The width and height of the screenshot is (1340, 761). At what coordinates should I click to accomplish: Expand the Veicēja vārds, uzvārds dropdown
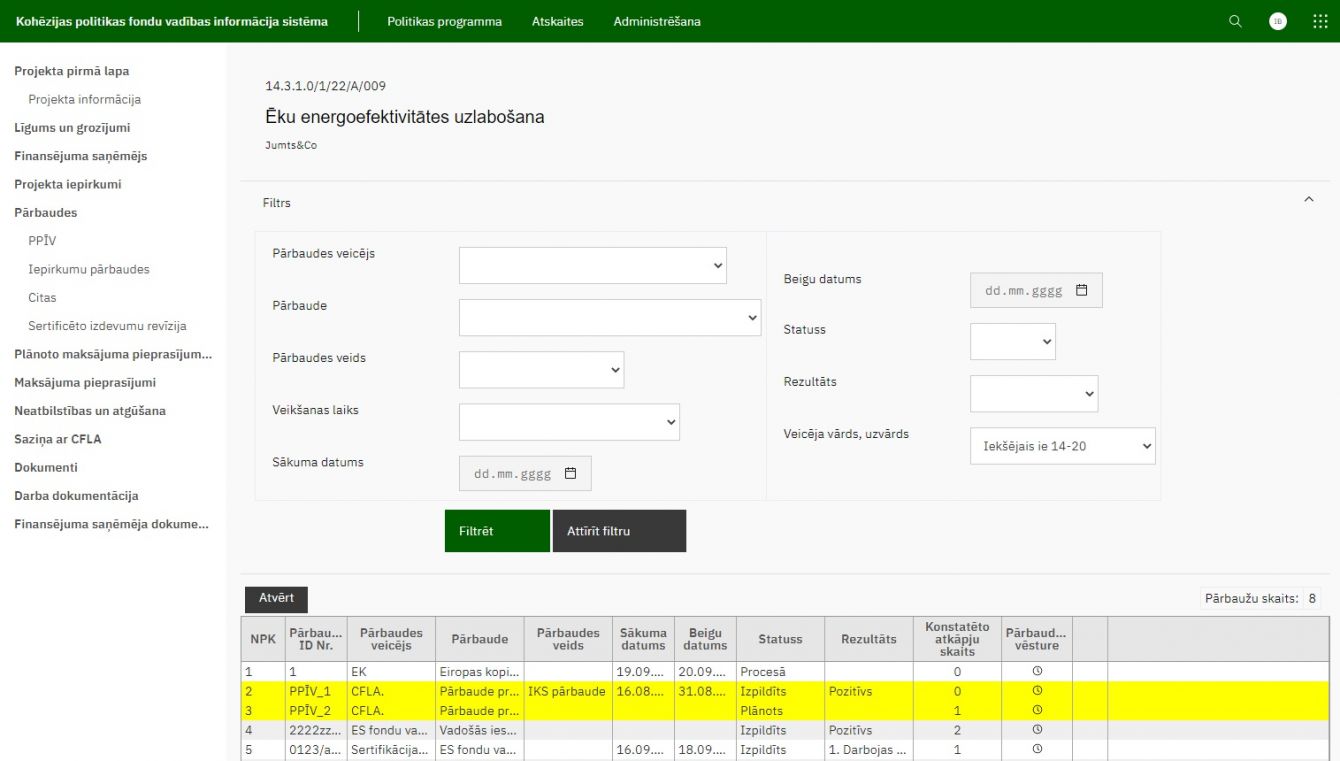(1062, 446)
